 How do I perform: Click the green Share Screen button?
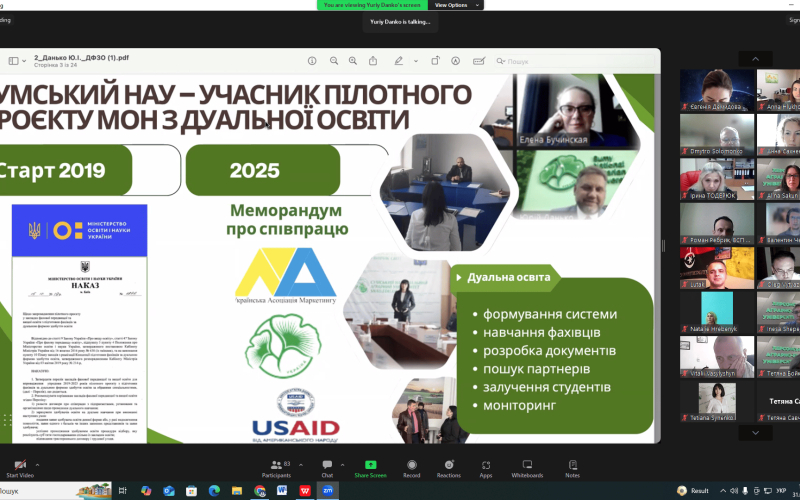click(x=370, y=468)
